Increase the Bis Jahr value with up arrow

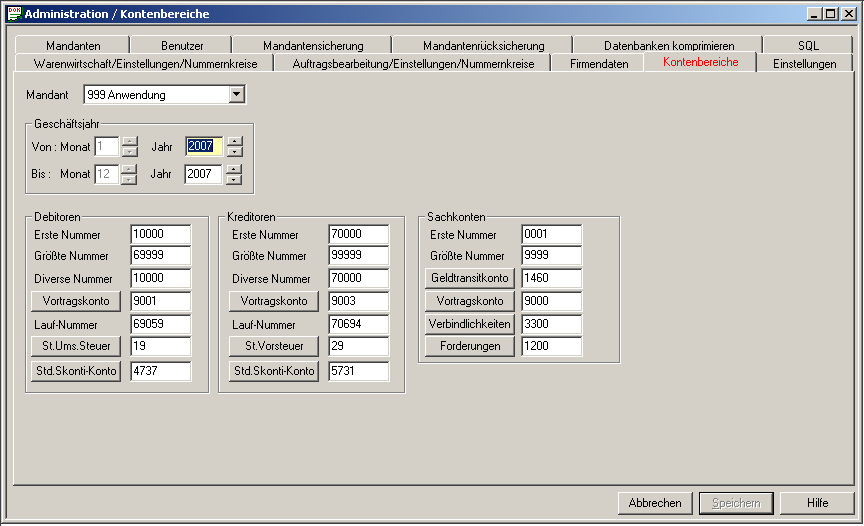click(x=234, y=169)
